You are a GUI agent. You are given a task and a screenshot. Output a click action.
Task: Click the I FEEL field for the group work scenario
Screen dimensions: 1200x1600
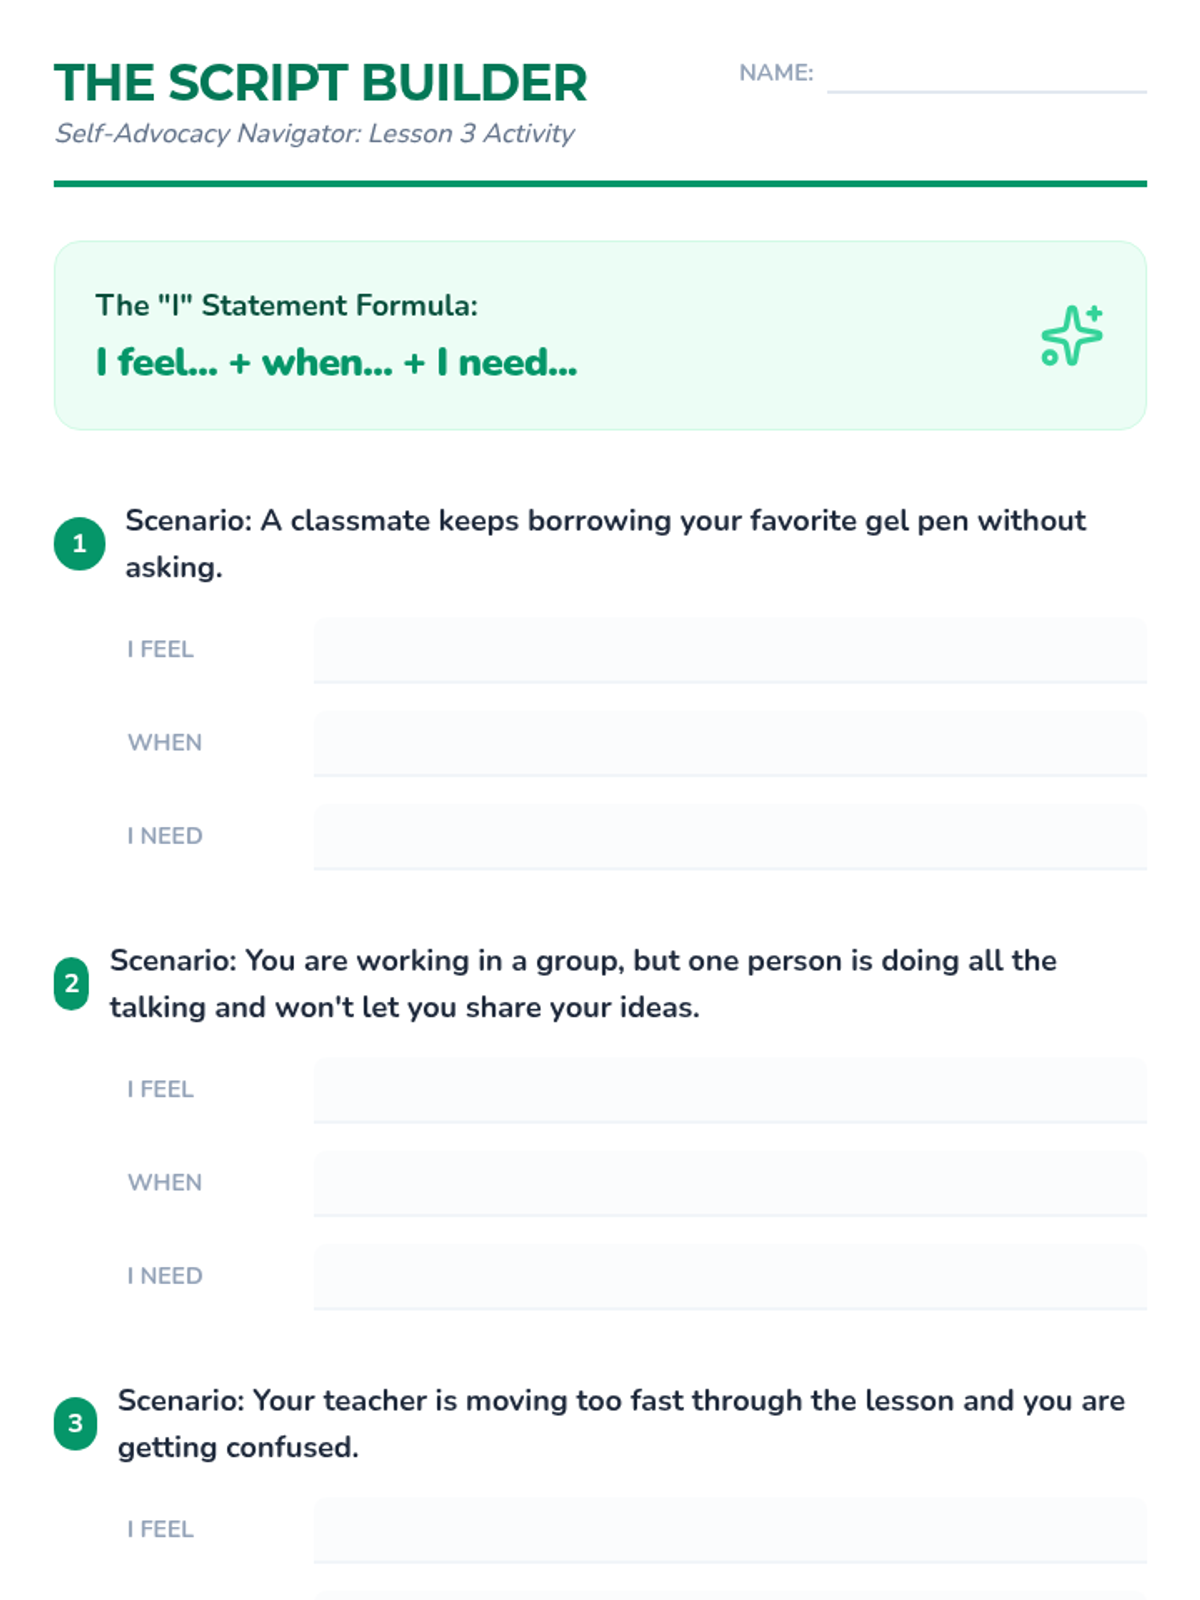pos(729,1090)
